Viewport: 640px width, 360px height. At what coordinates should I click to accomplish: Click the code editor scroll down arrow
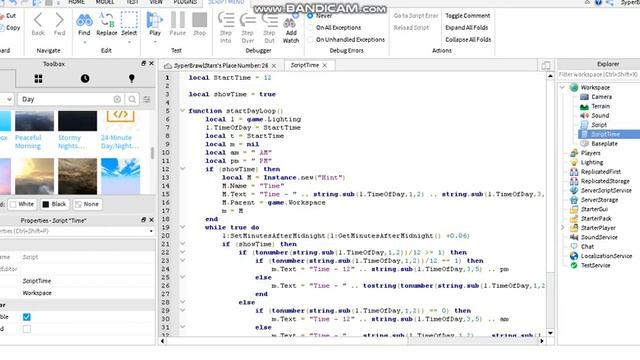pos(550,333)
